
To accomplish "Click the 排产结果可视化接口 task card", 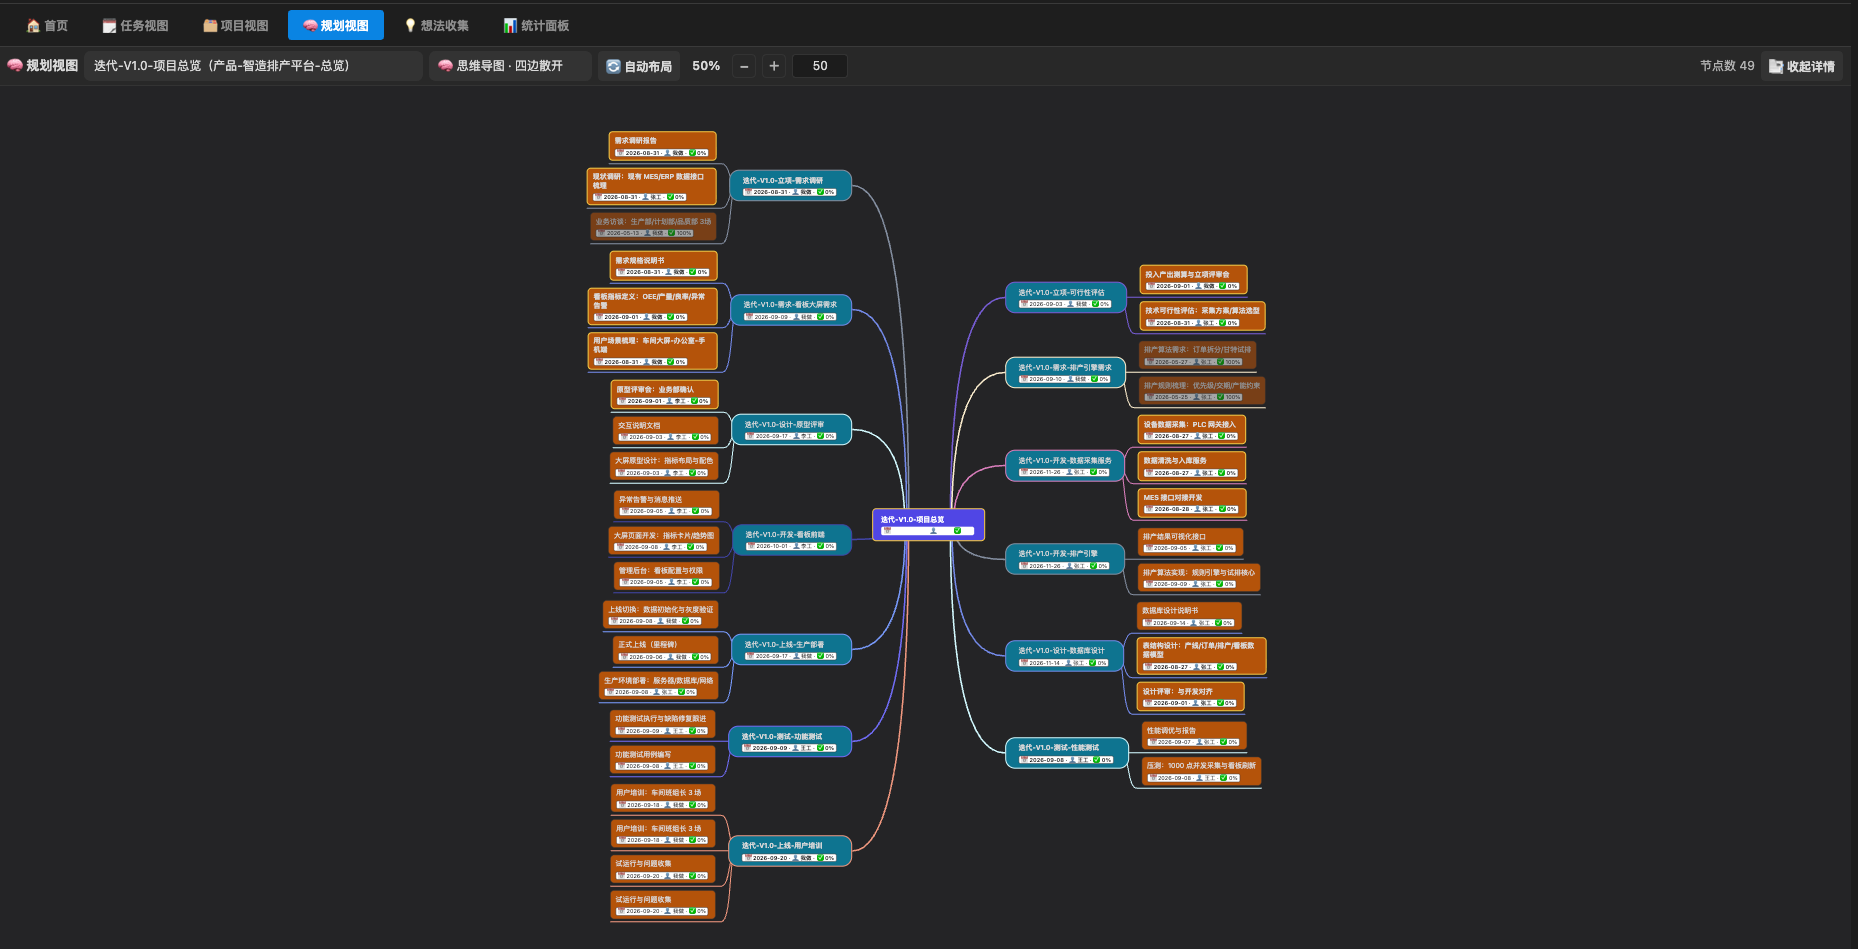I will 1190,542.
